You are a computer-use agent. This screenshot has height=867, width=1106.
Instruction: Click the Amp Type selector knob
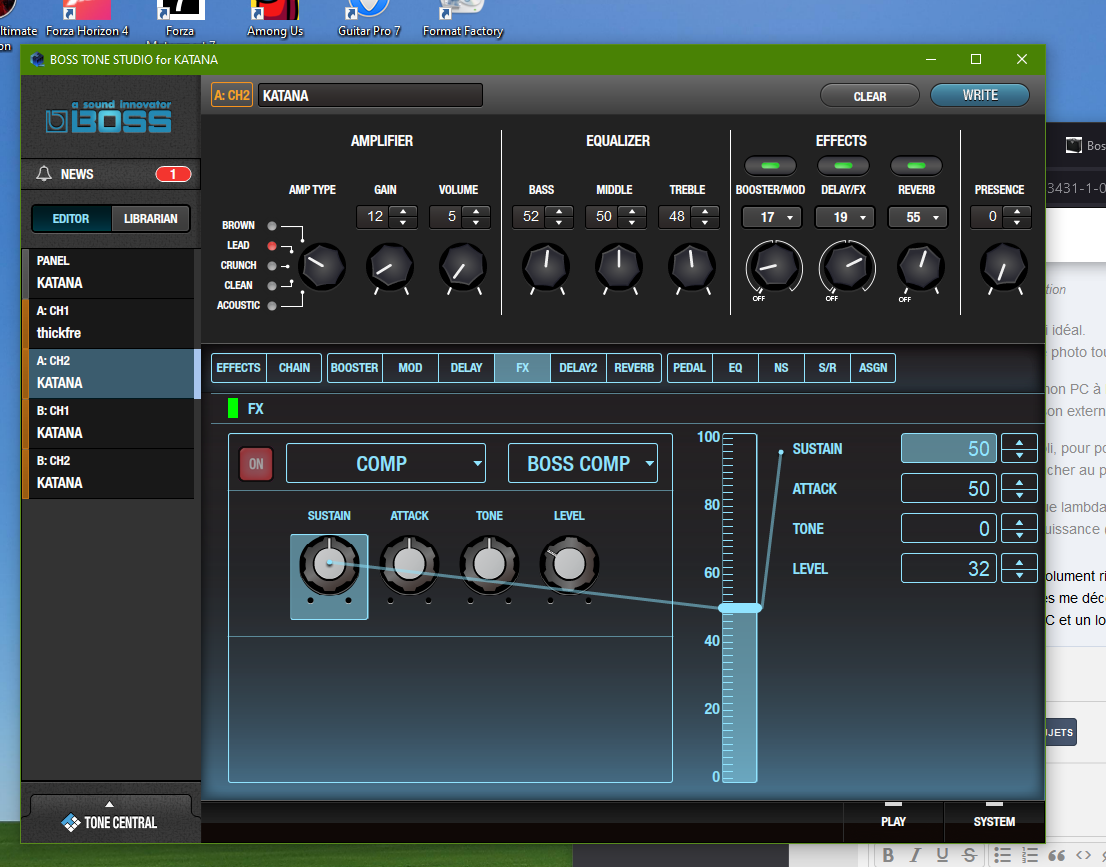322,267
